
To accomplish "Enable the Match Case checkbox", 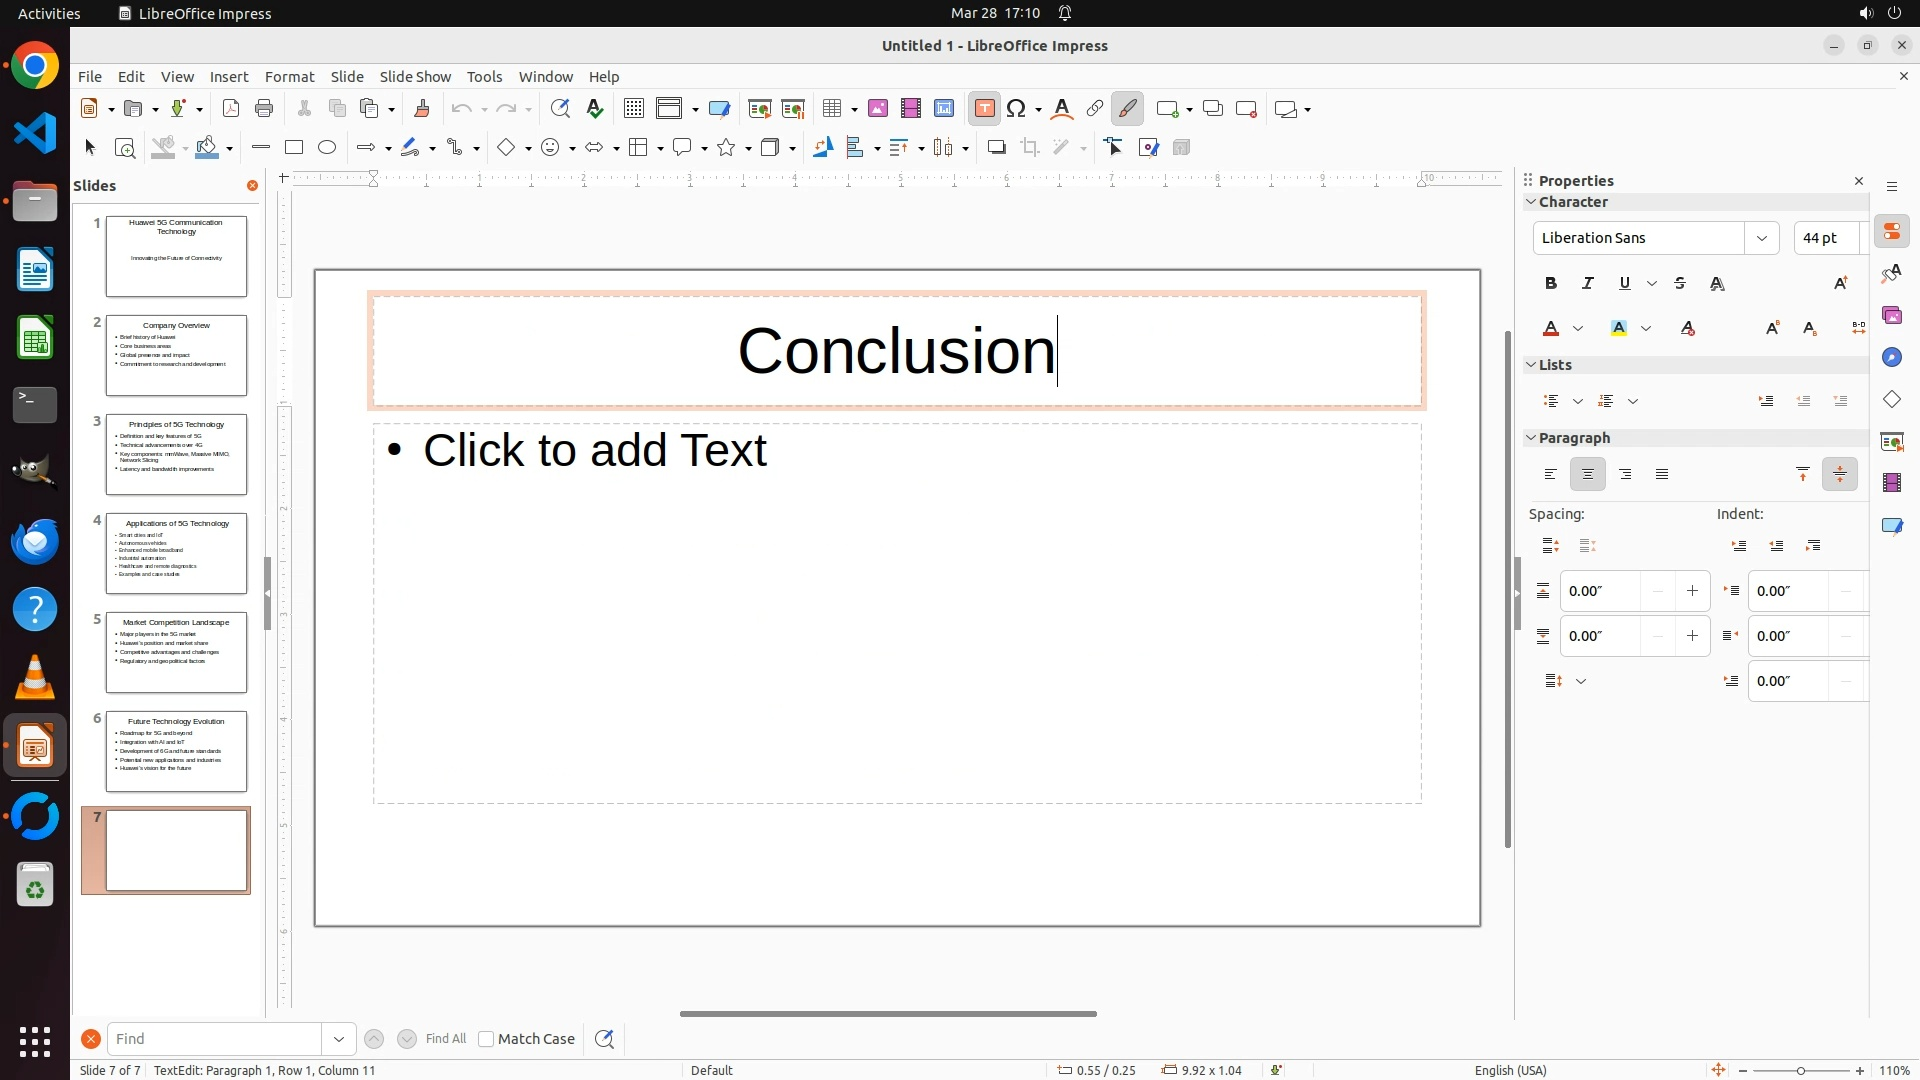I will [486, 1039].
